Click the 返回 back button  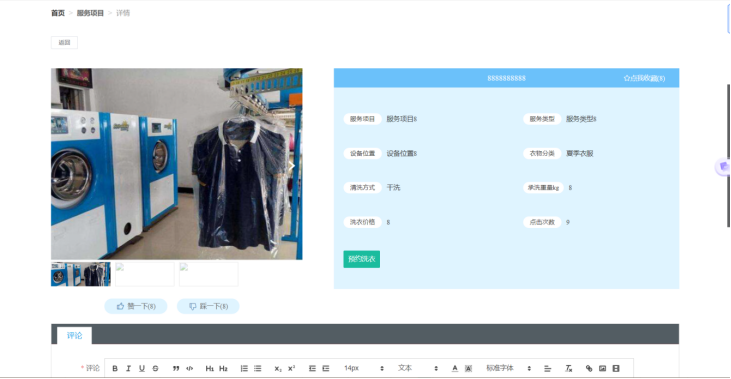(x=64, y=42)
